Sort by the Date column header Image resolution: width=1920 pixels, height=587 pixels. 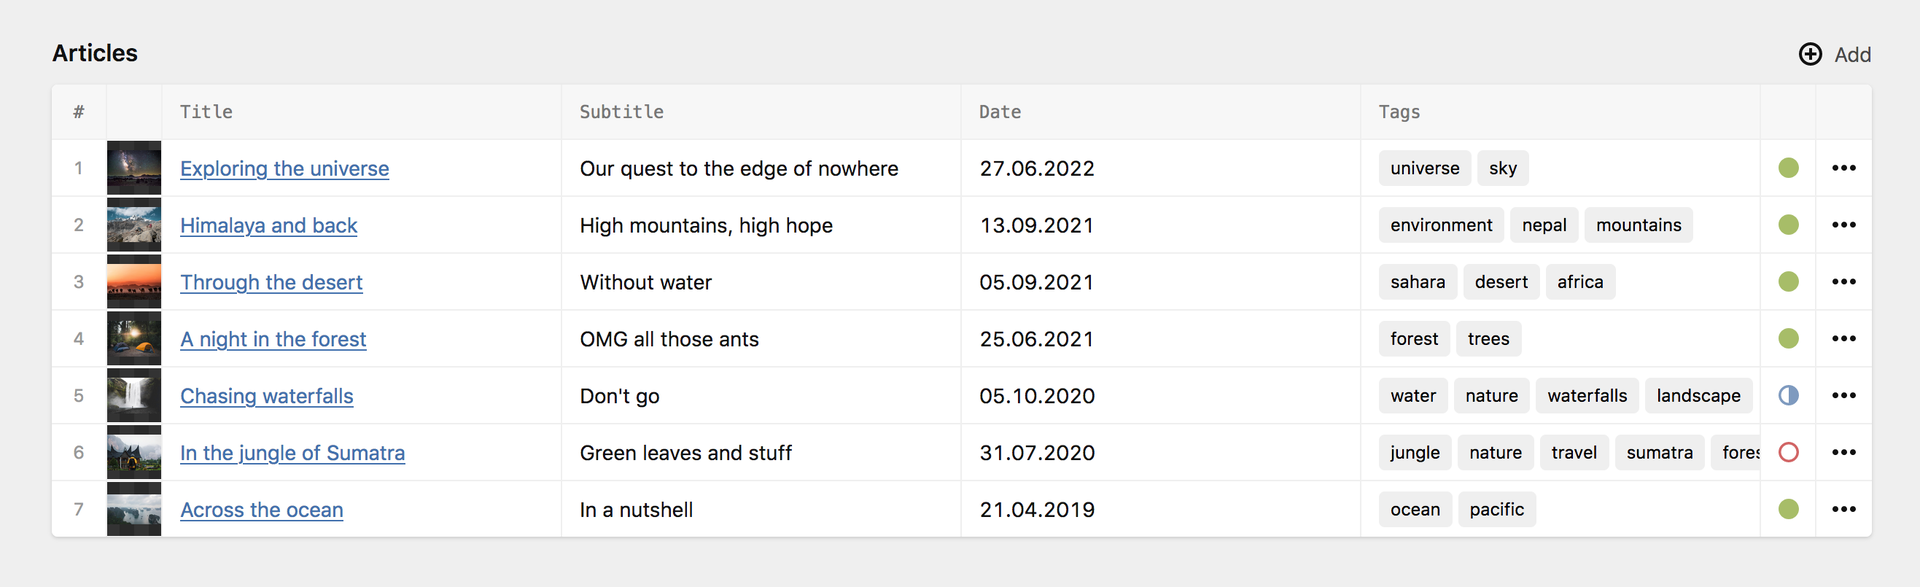point(1000,112)
